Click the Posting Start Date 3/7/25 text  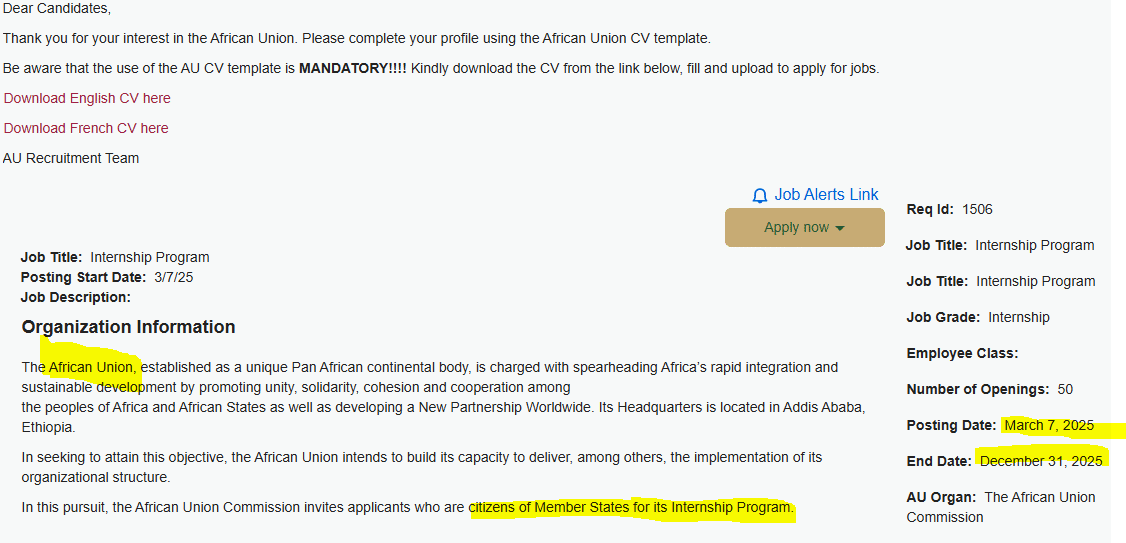pos(174,277)
